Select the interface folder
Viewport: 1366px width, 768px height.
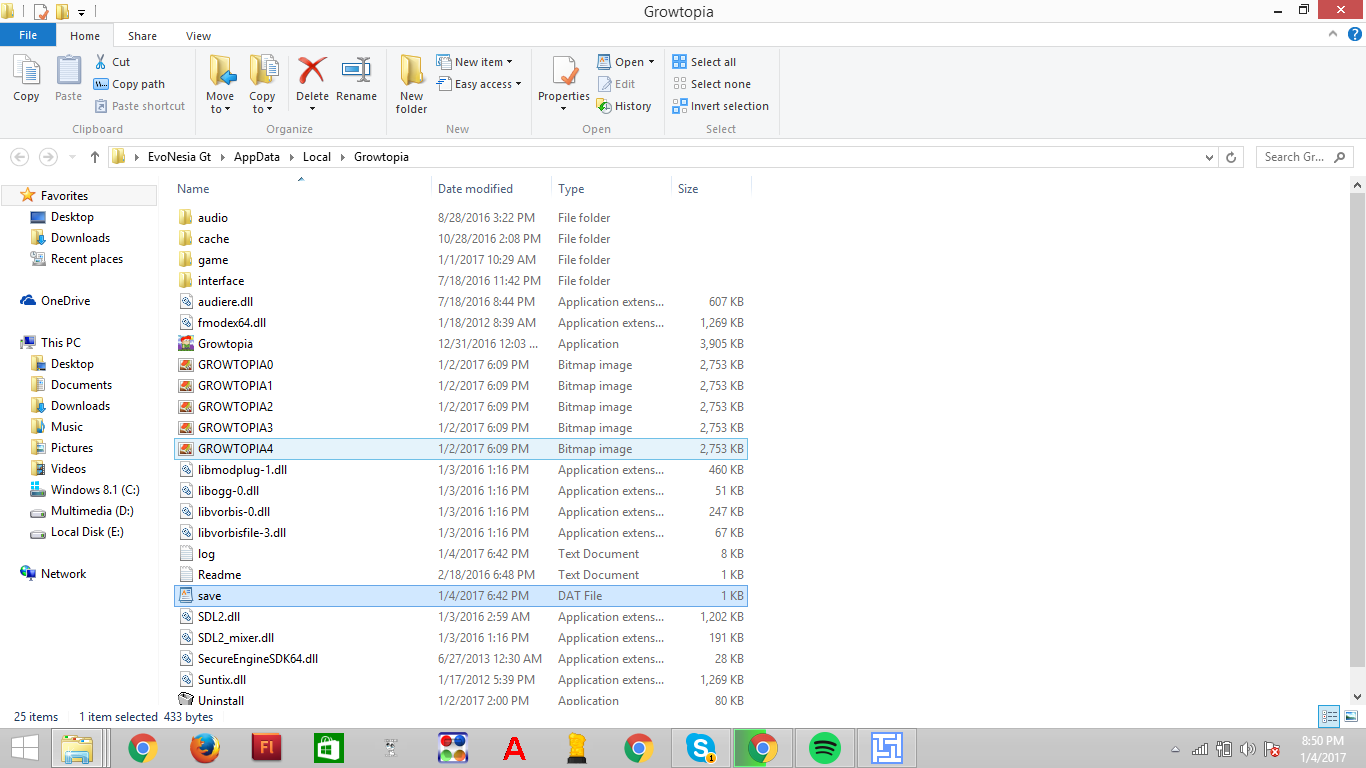tap(461, 281)
